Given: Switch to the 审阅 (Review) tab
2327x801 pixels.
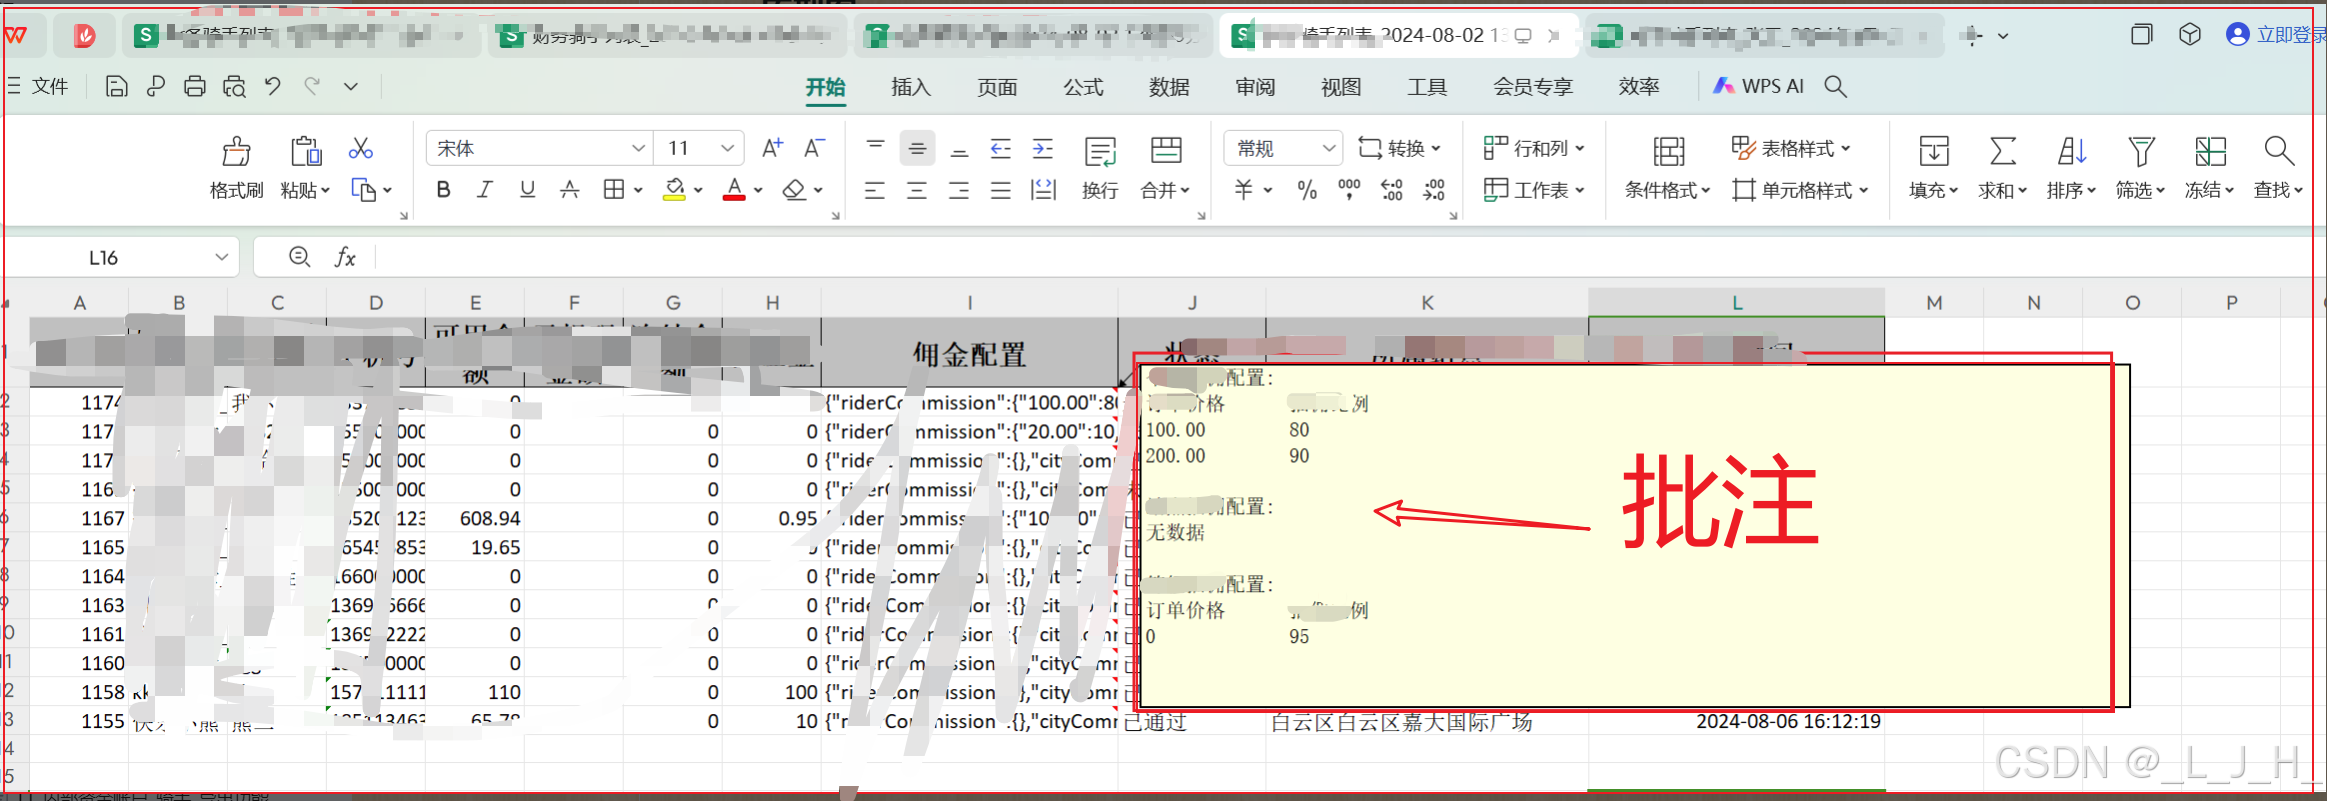Looking at the screenshot, I should (1255, 87).
